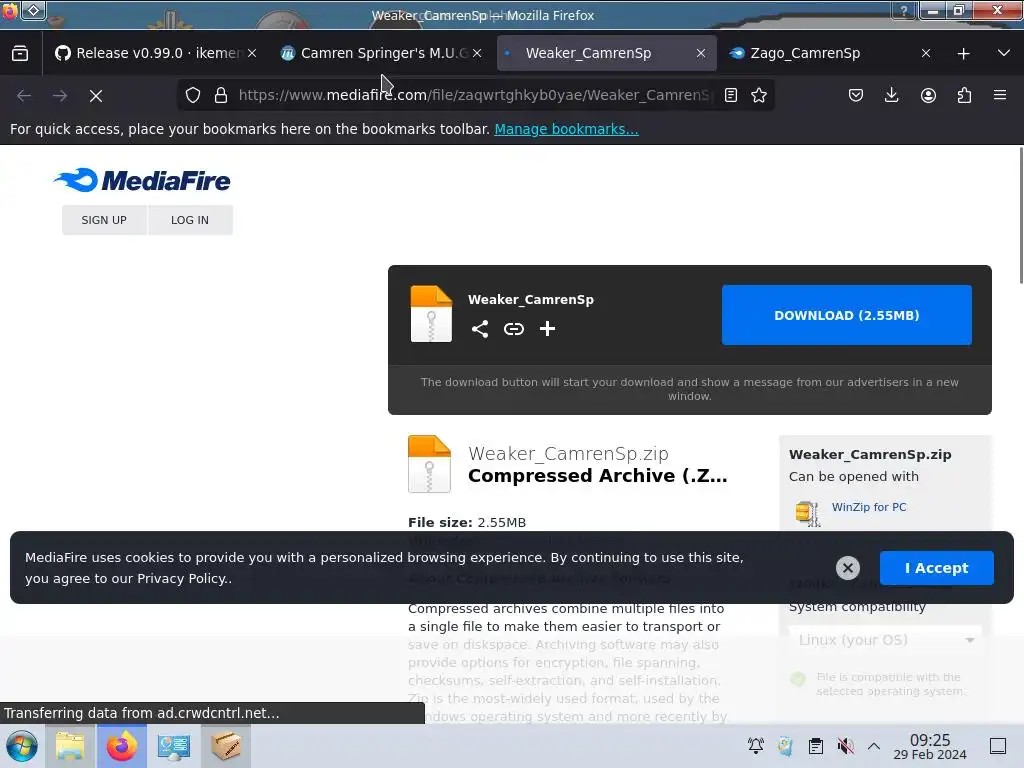This screenshot has height=768, width=1024.
Task: Click the I Accept cookies button
Action: (x=936, y=568)
